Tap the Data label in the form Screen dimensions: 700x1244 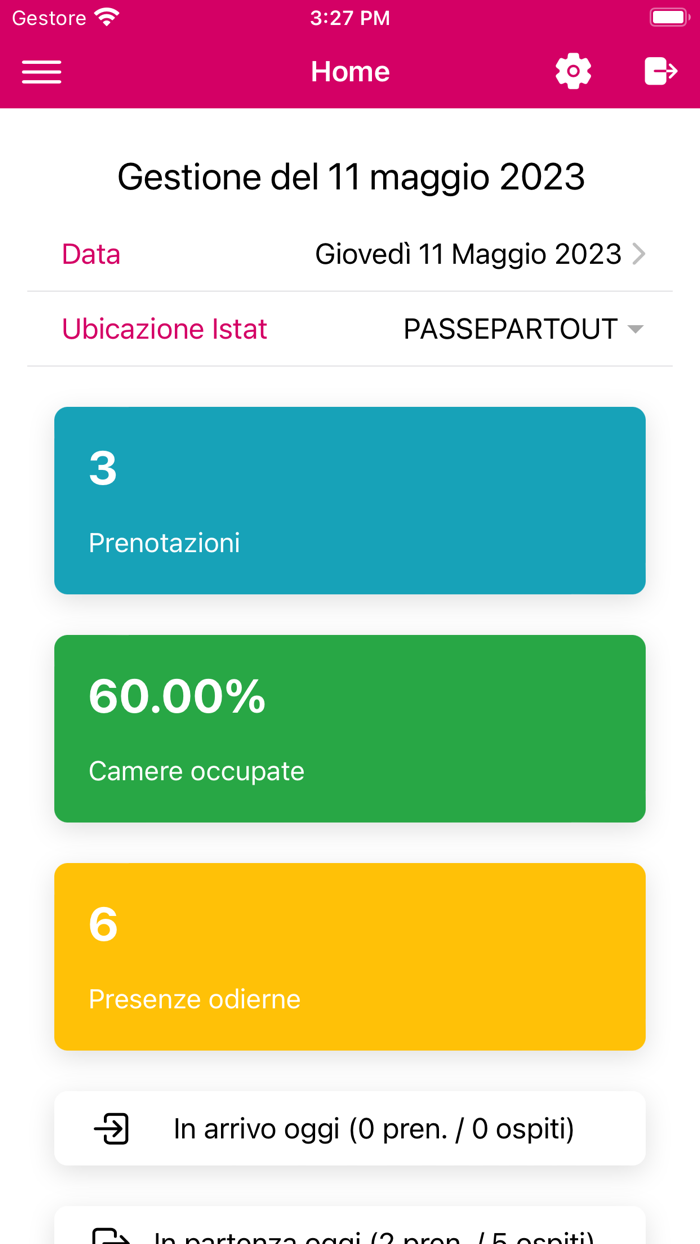[91, 253]
